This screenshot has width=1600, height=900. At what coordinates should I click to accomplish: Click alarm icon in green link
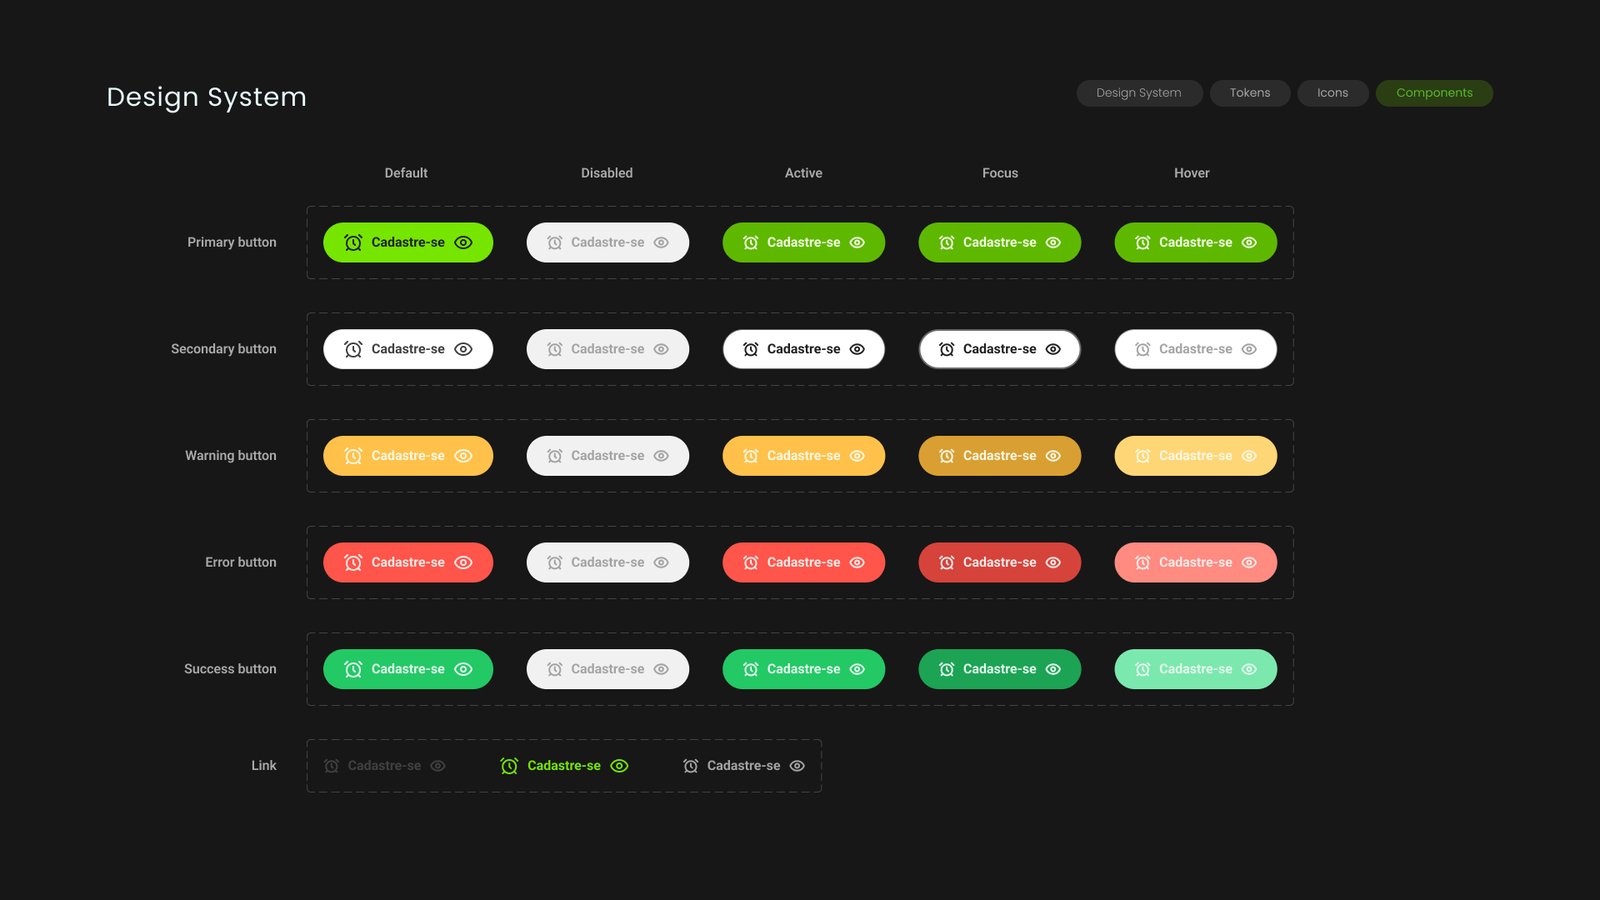[x=509, y=766]
